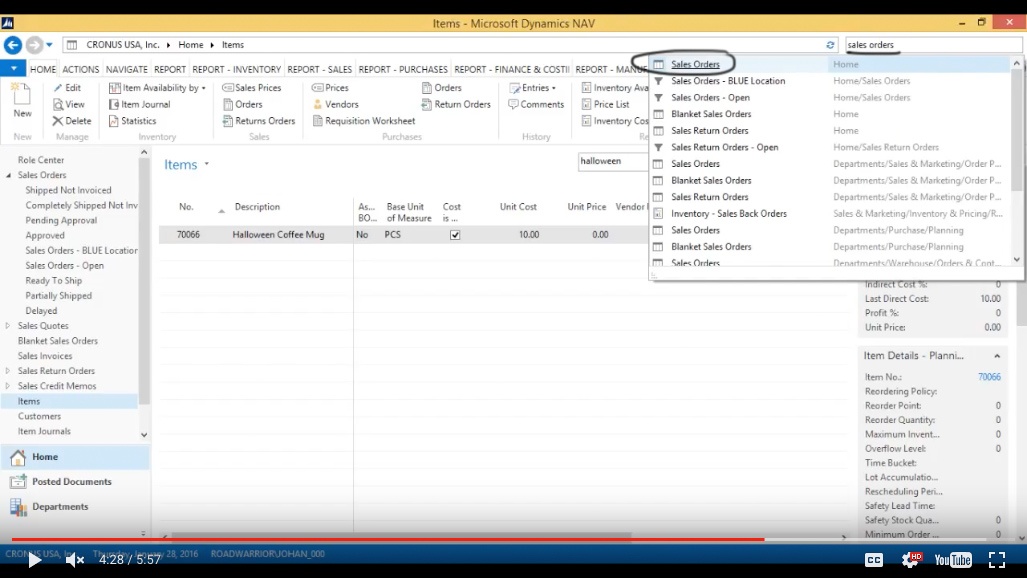1027x578 pixels.
Task: Select Ready To Ship in navigation pane
Action: (54, 280)
